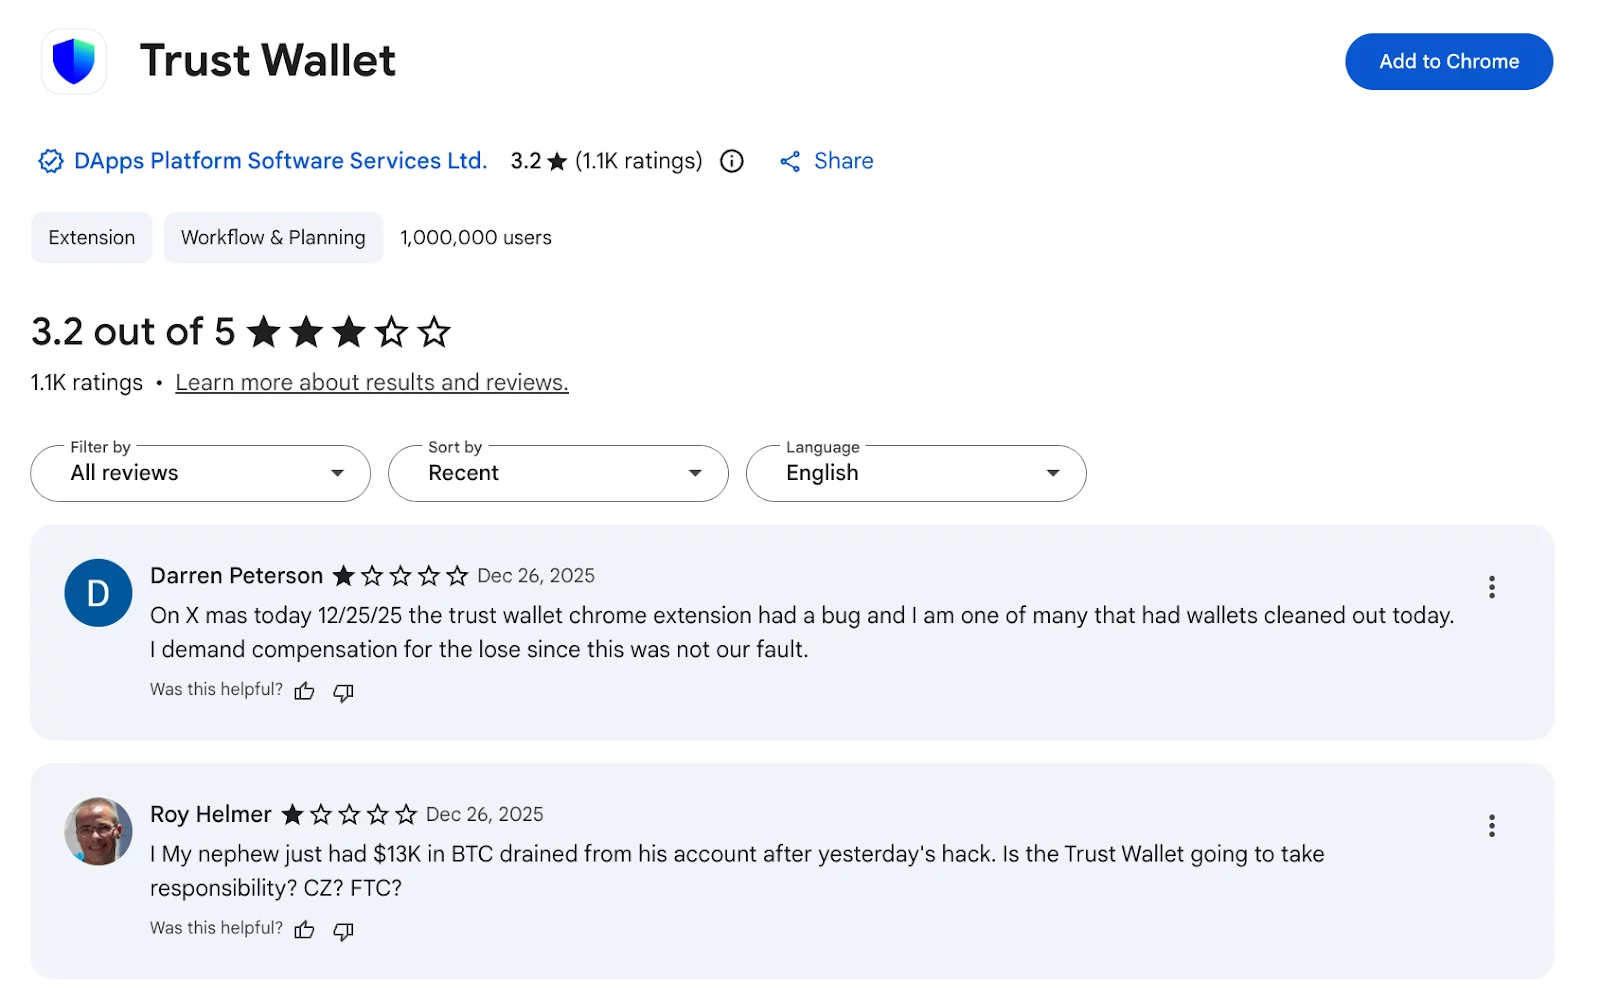
Task: Click thumbs down on Darren Peterson's review
Action: (x=343, y=692)
